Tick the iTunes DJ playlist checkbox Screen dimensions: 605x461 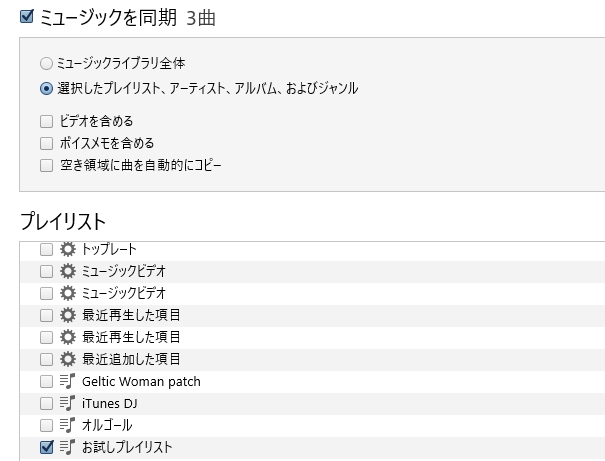pos(46,403)
